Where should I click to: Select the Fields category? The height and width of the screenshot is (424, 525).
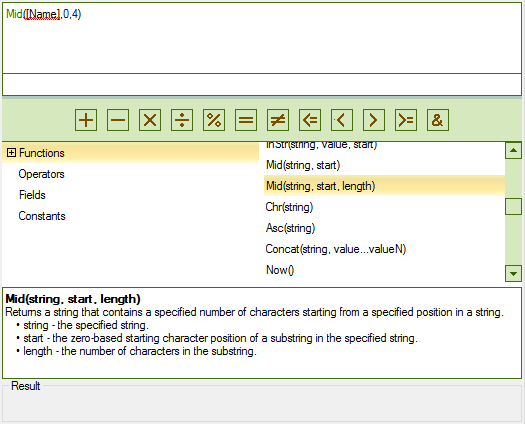(32, 195)
